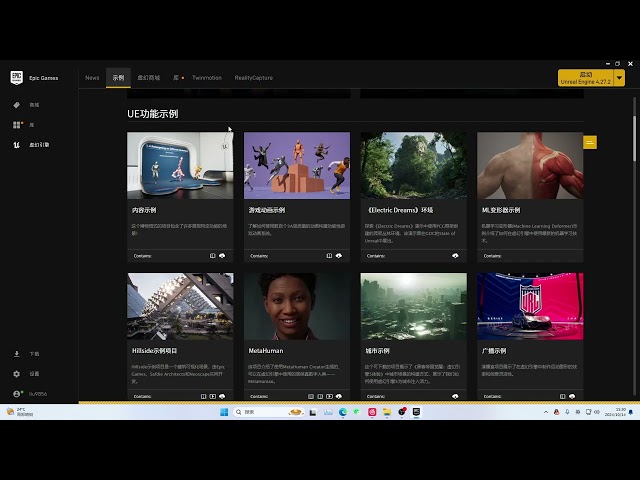Click the yellow floating menu button
This screenshot has height=480, width=640.
click(590, 142)
